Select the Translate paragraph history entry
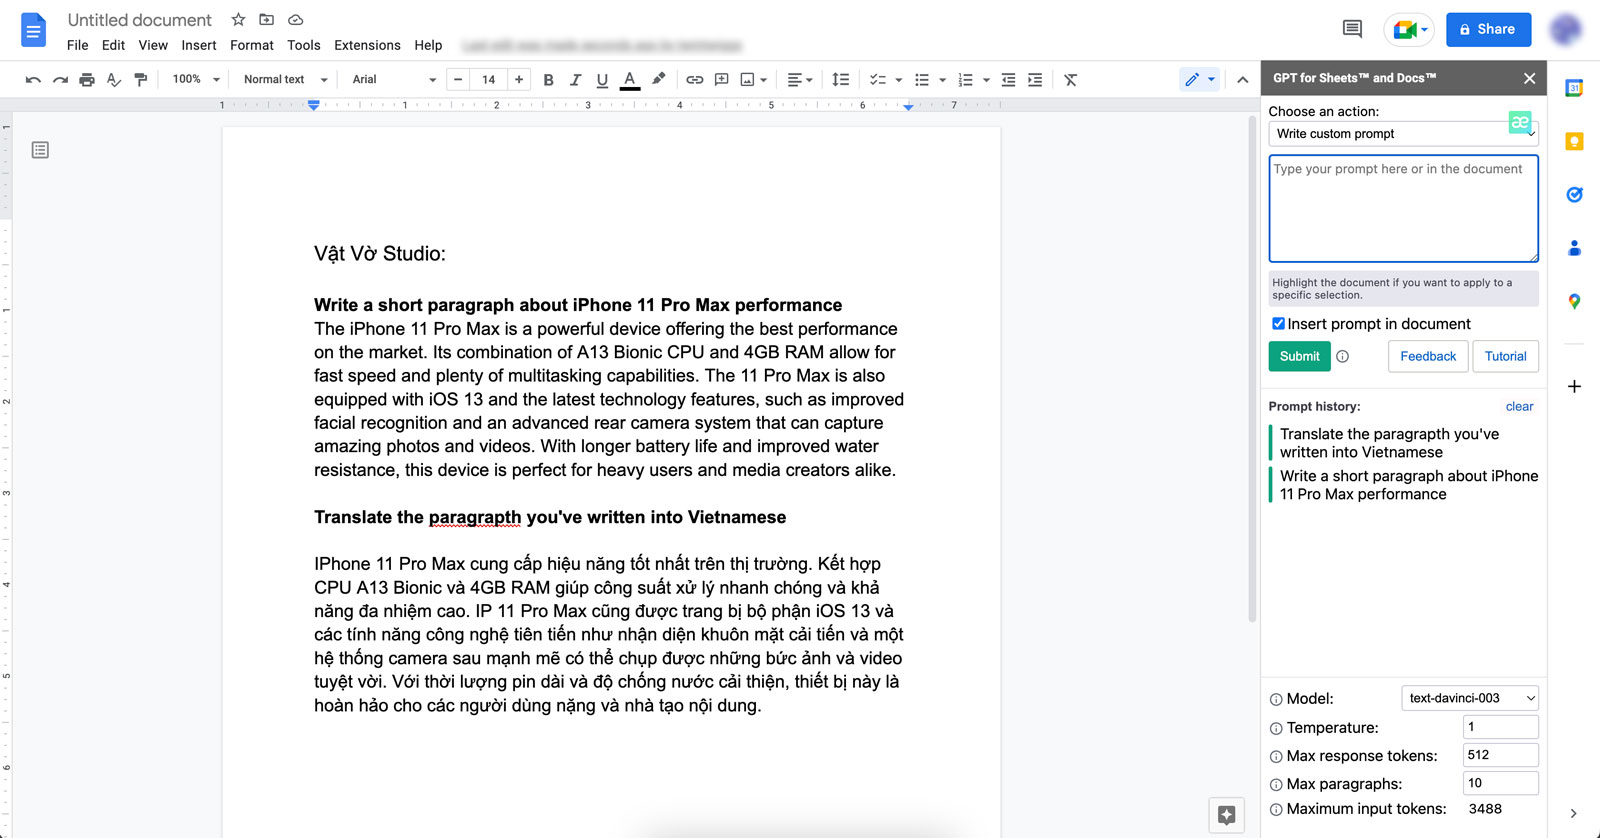 click(x=1403, y=443)
